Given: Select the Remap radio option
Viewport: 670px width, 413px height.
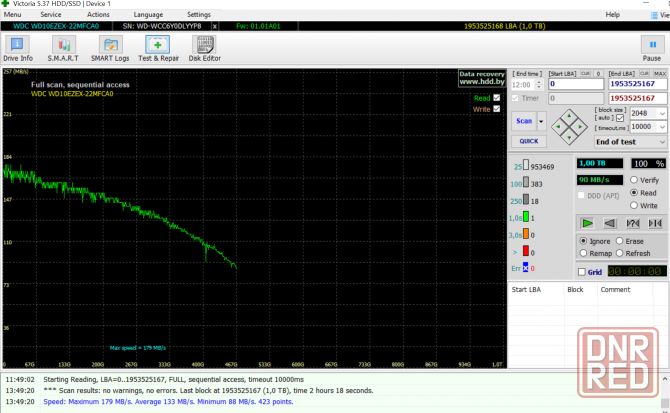Looking at the screenshot, I should (x=583, y=253).
